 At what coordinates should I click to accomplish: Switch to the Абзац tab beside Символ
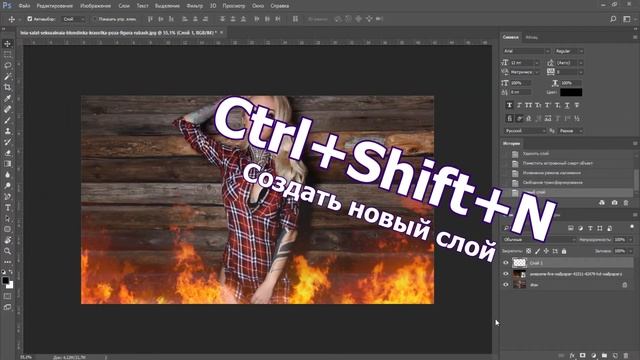tap(531, 37)
